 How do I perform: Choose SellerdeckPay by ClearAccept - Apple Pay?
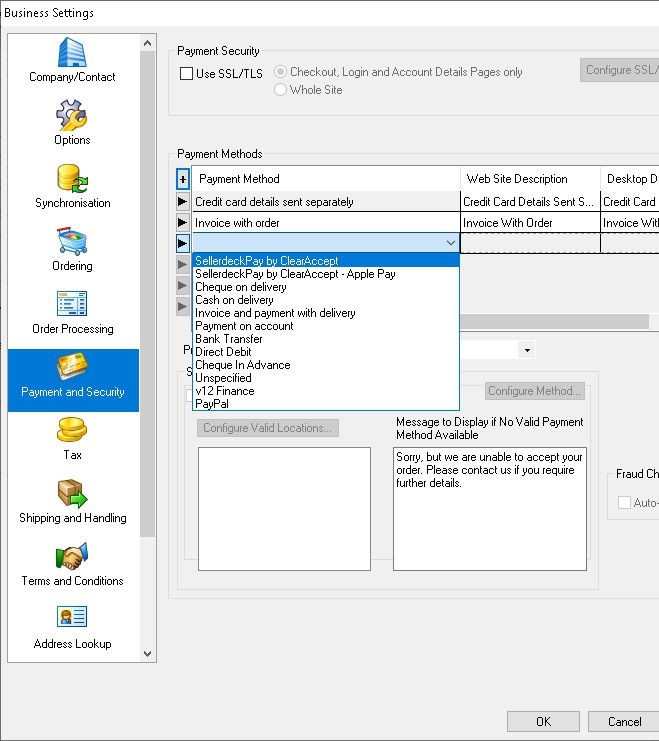326,274
